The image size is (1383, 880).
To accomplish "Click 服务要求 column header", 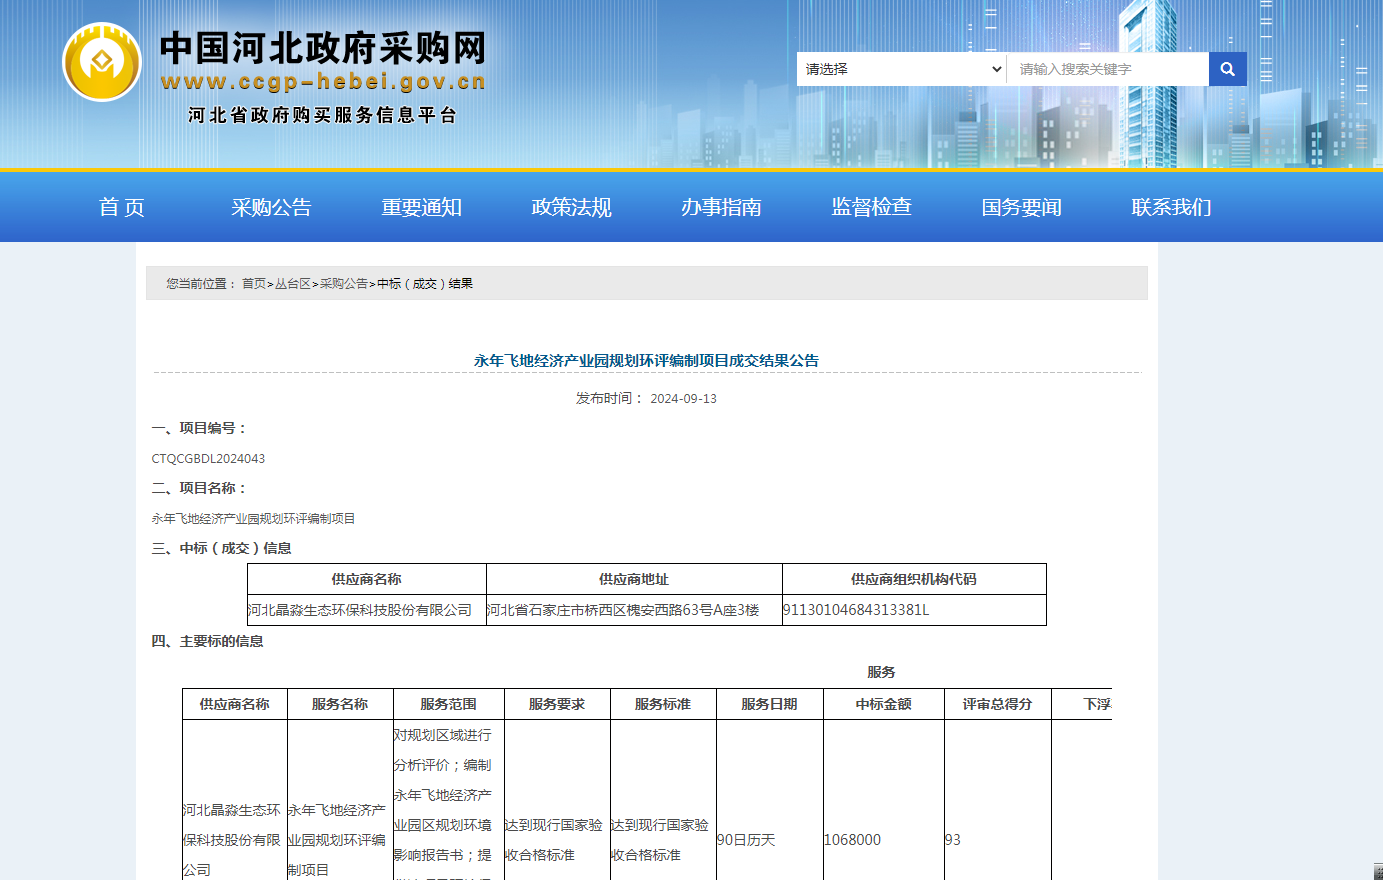I will [557, 704].
